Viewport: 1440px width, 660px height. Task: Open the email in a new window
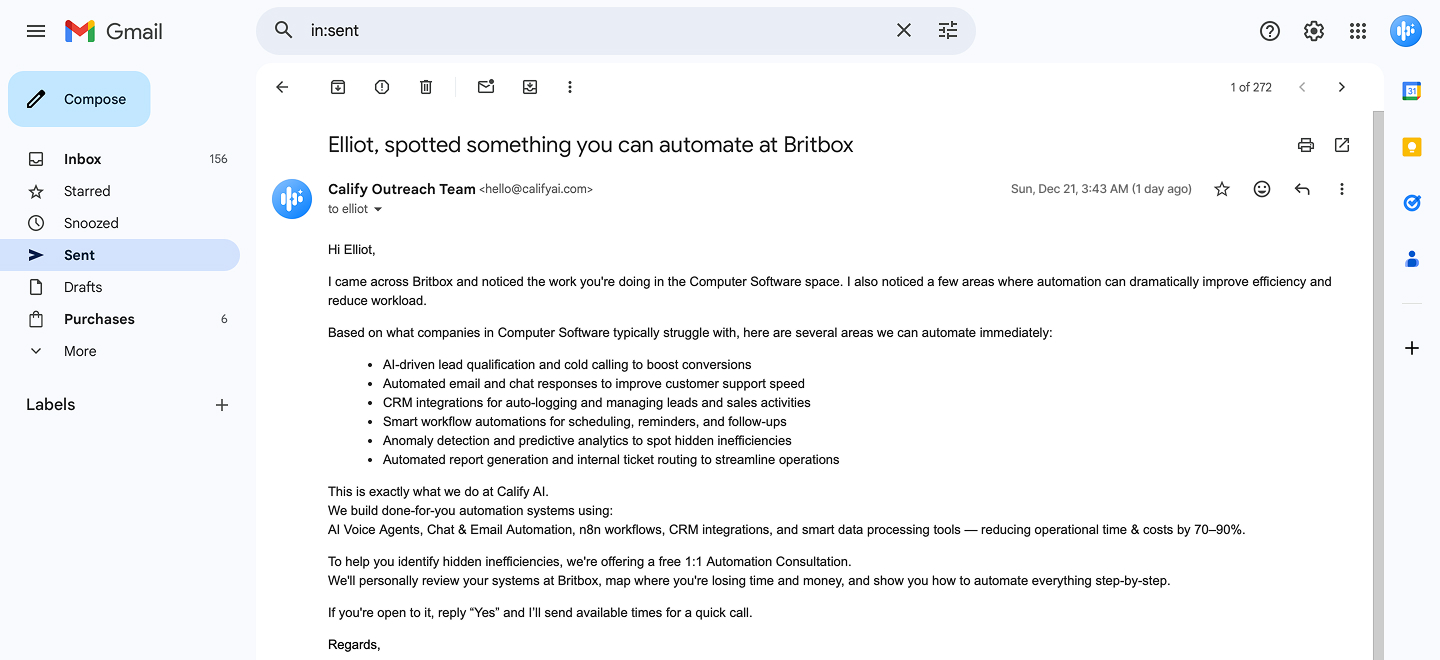(1342, 145)
